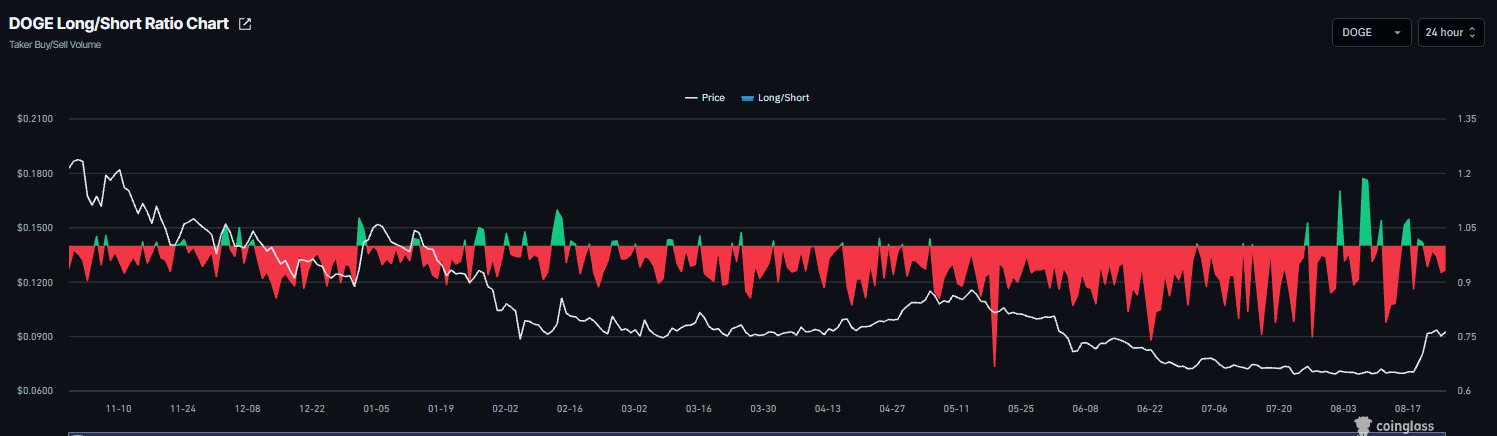Click the $0.0900 price axis label
Viewport: 1497px width, 436px height.
(35, 337)
